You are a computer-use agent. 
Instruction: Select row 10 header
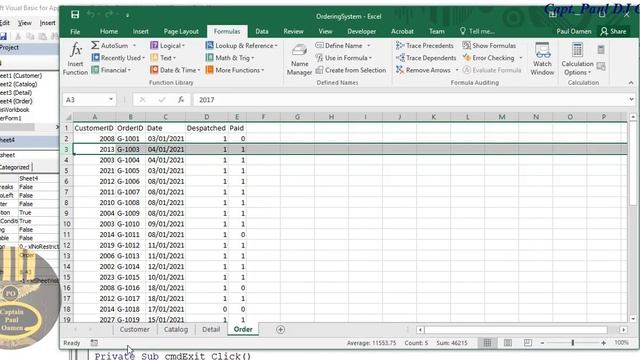(67, 224)
